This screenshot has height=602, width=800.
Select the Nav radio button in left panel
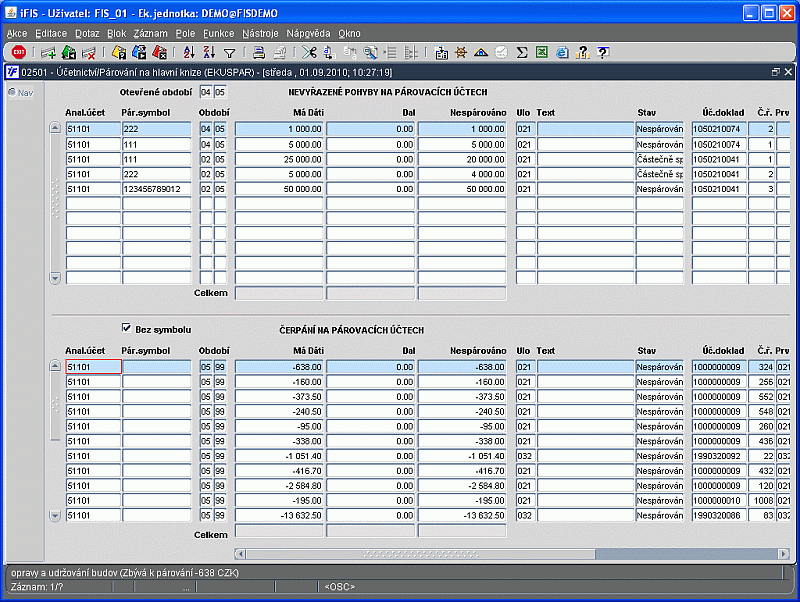coord(12,93)
